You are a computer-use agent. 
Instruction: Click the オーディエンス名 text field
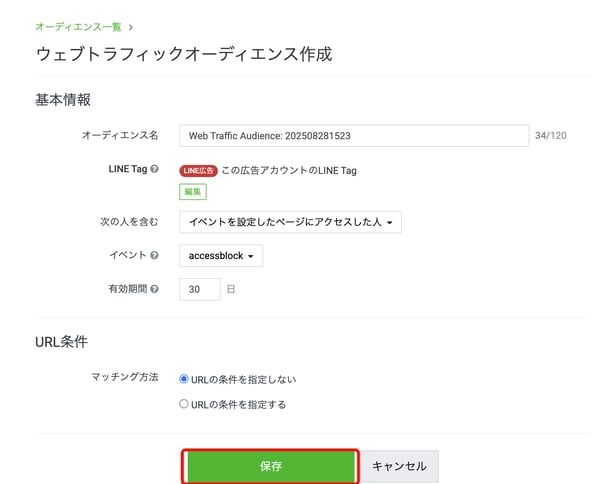coord(354,135)
